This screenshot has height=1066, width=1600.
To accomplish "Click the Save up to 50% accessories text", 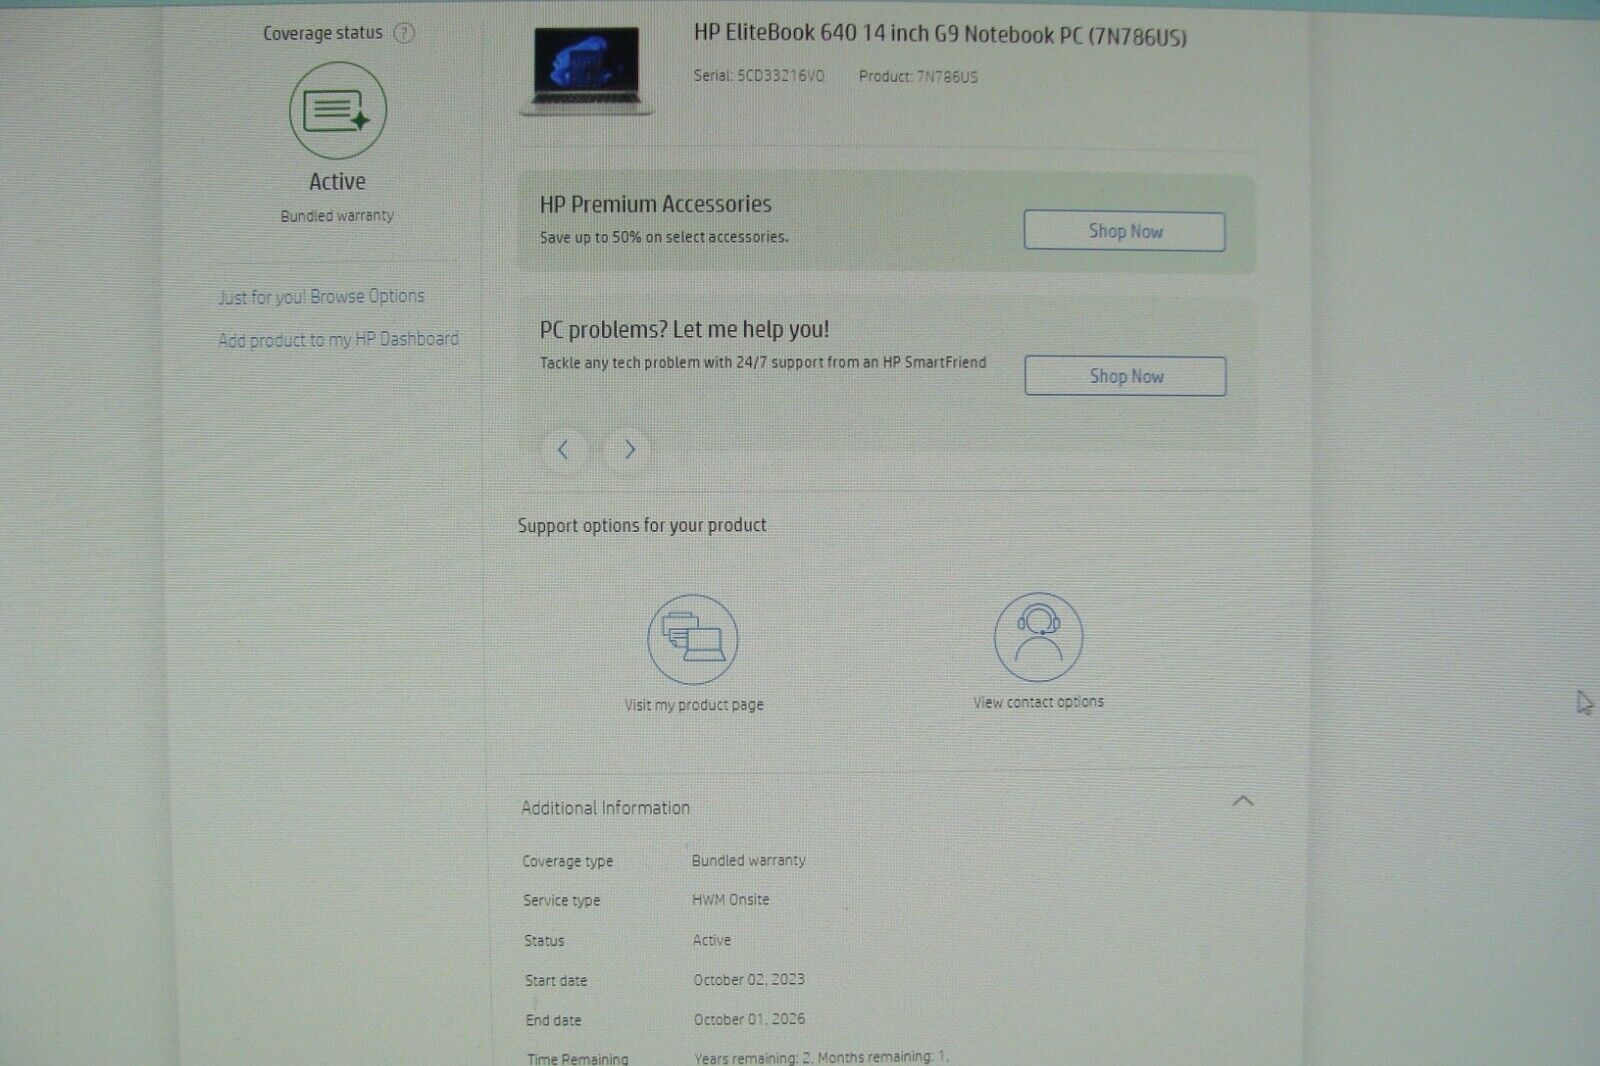I will pos(664,237).
